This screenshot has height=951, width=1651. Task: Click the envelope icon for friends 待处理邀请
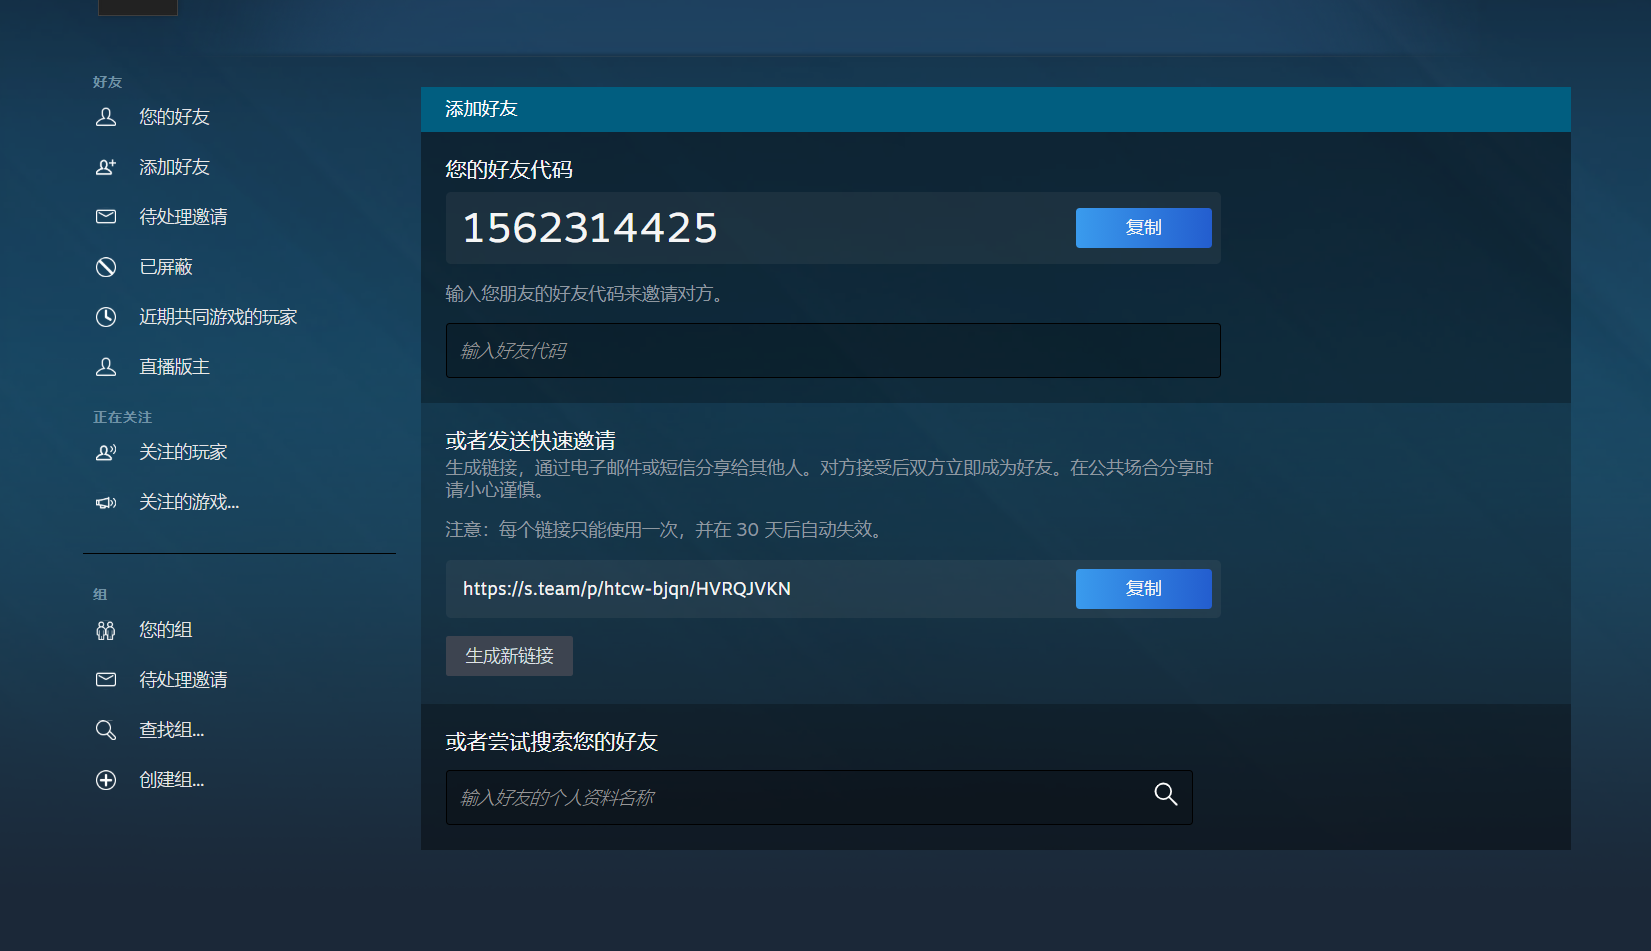tap(106, 217)
